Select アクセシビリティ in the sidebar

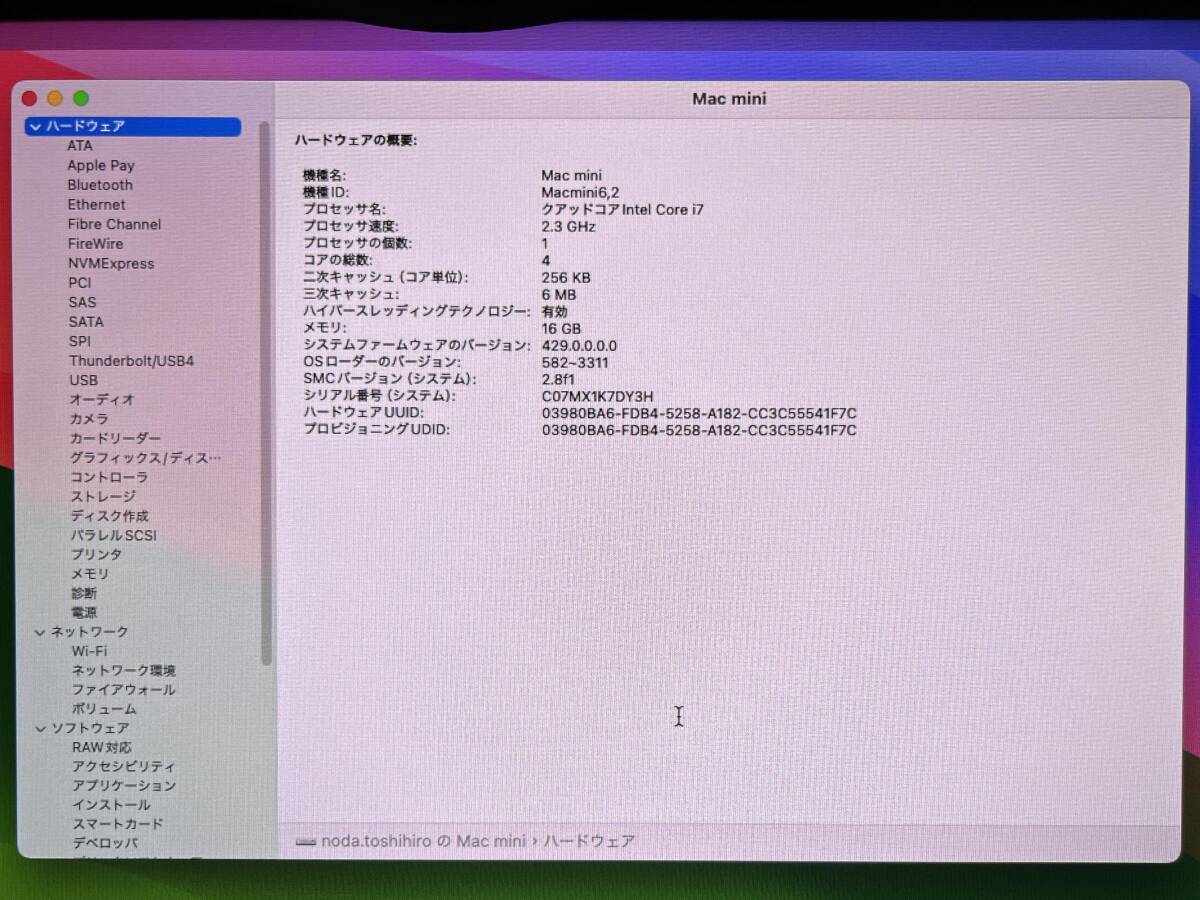pos(124,766)
